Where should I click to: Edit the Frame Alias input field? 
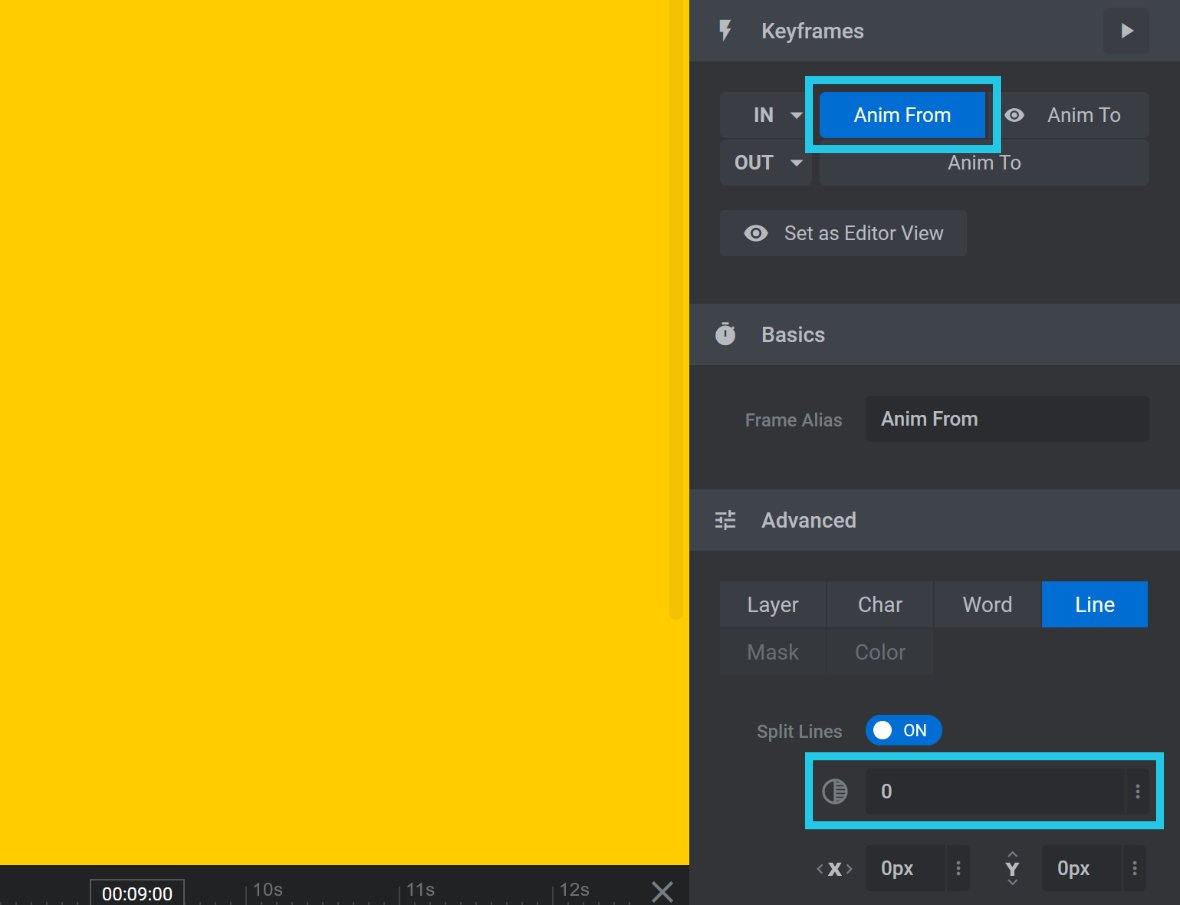tap(1007, 419)
